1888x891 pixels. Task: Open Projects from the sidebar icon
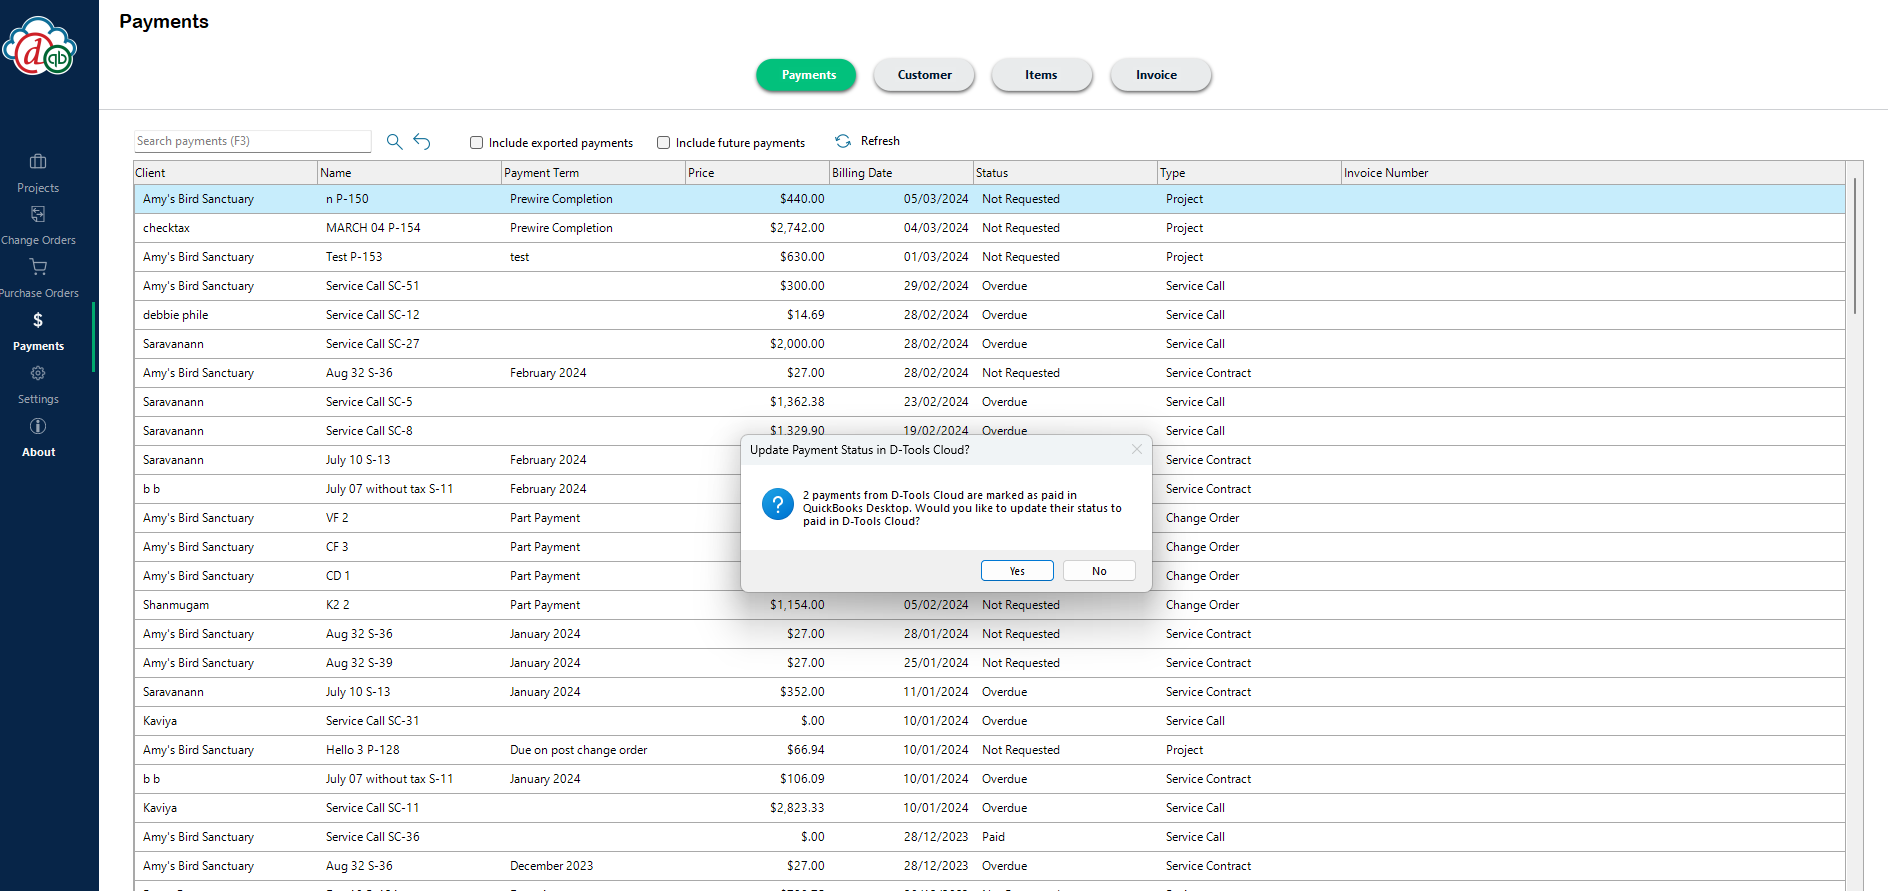pos(38,162)
